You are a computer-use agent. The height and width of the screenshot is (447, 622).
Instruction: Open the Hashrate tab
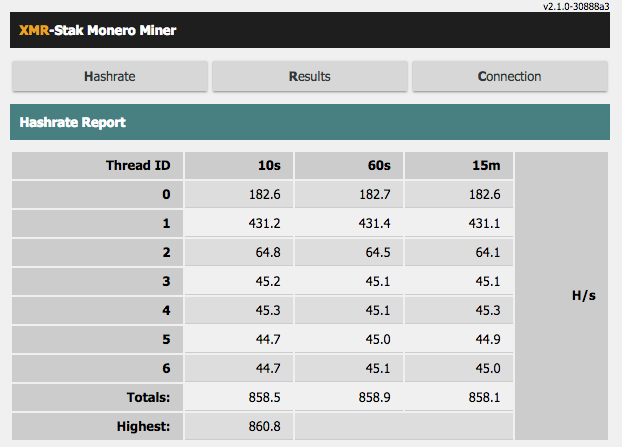coord(110,76)
